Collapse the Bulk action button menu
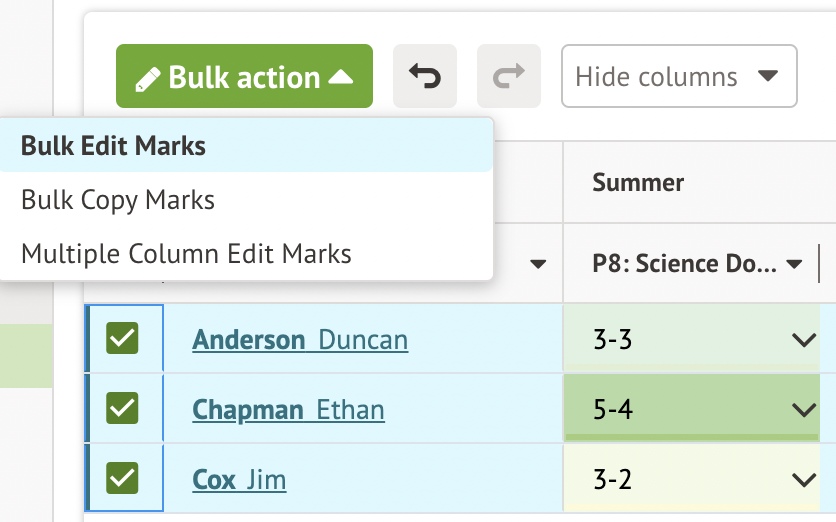The image size is (836, 522). tap(244, 77)
